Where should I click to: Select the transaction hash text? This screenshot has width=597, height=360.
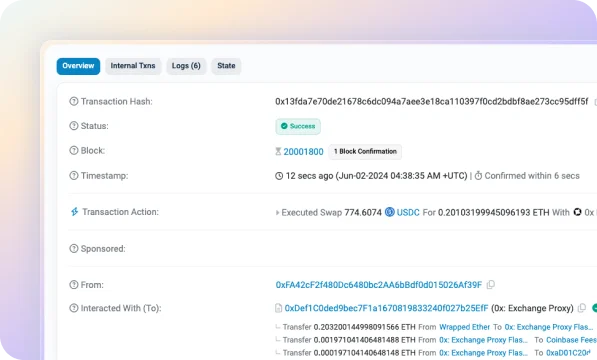(x=432, y=102)
